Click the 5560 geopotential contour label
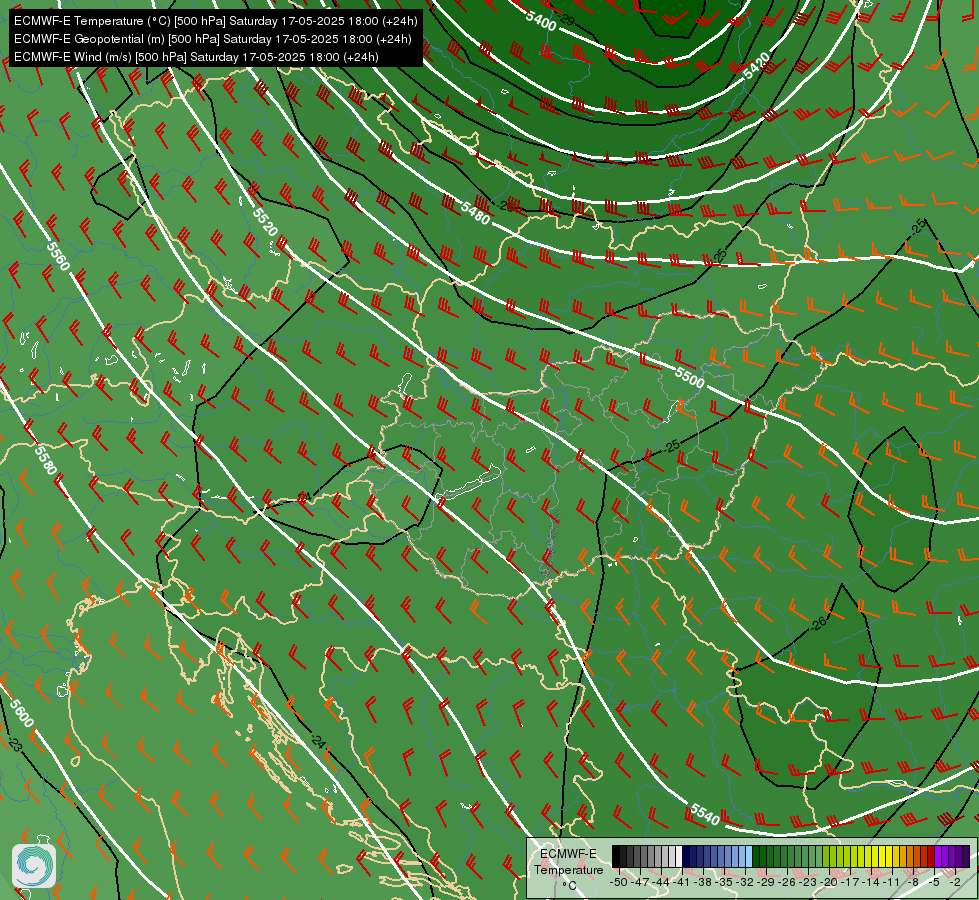The height and width of the screenshot is (900, 979). (x=58, y=256)
